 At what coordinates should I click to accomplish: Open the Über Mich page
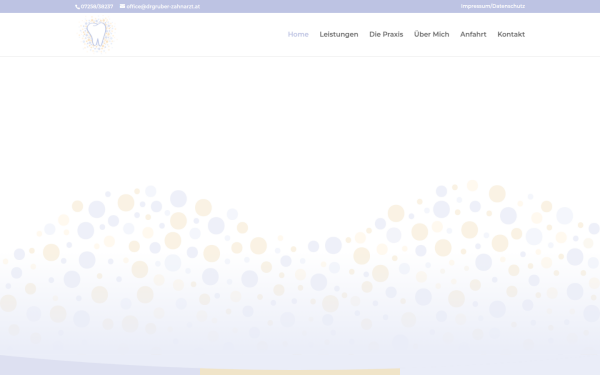(x=432, y=34)
